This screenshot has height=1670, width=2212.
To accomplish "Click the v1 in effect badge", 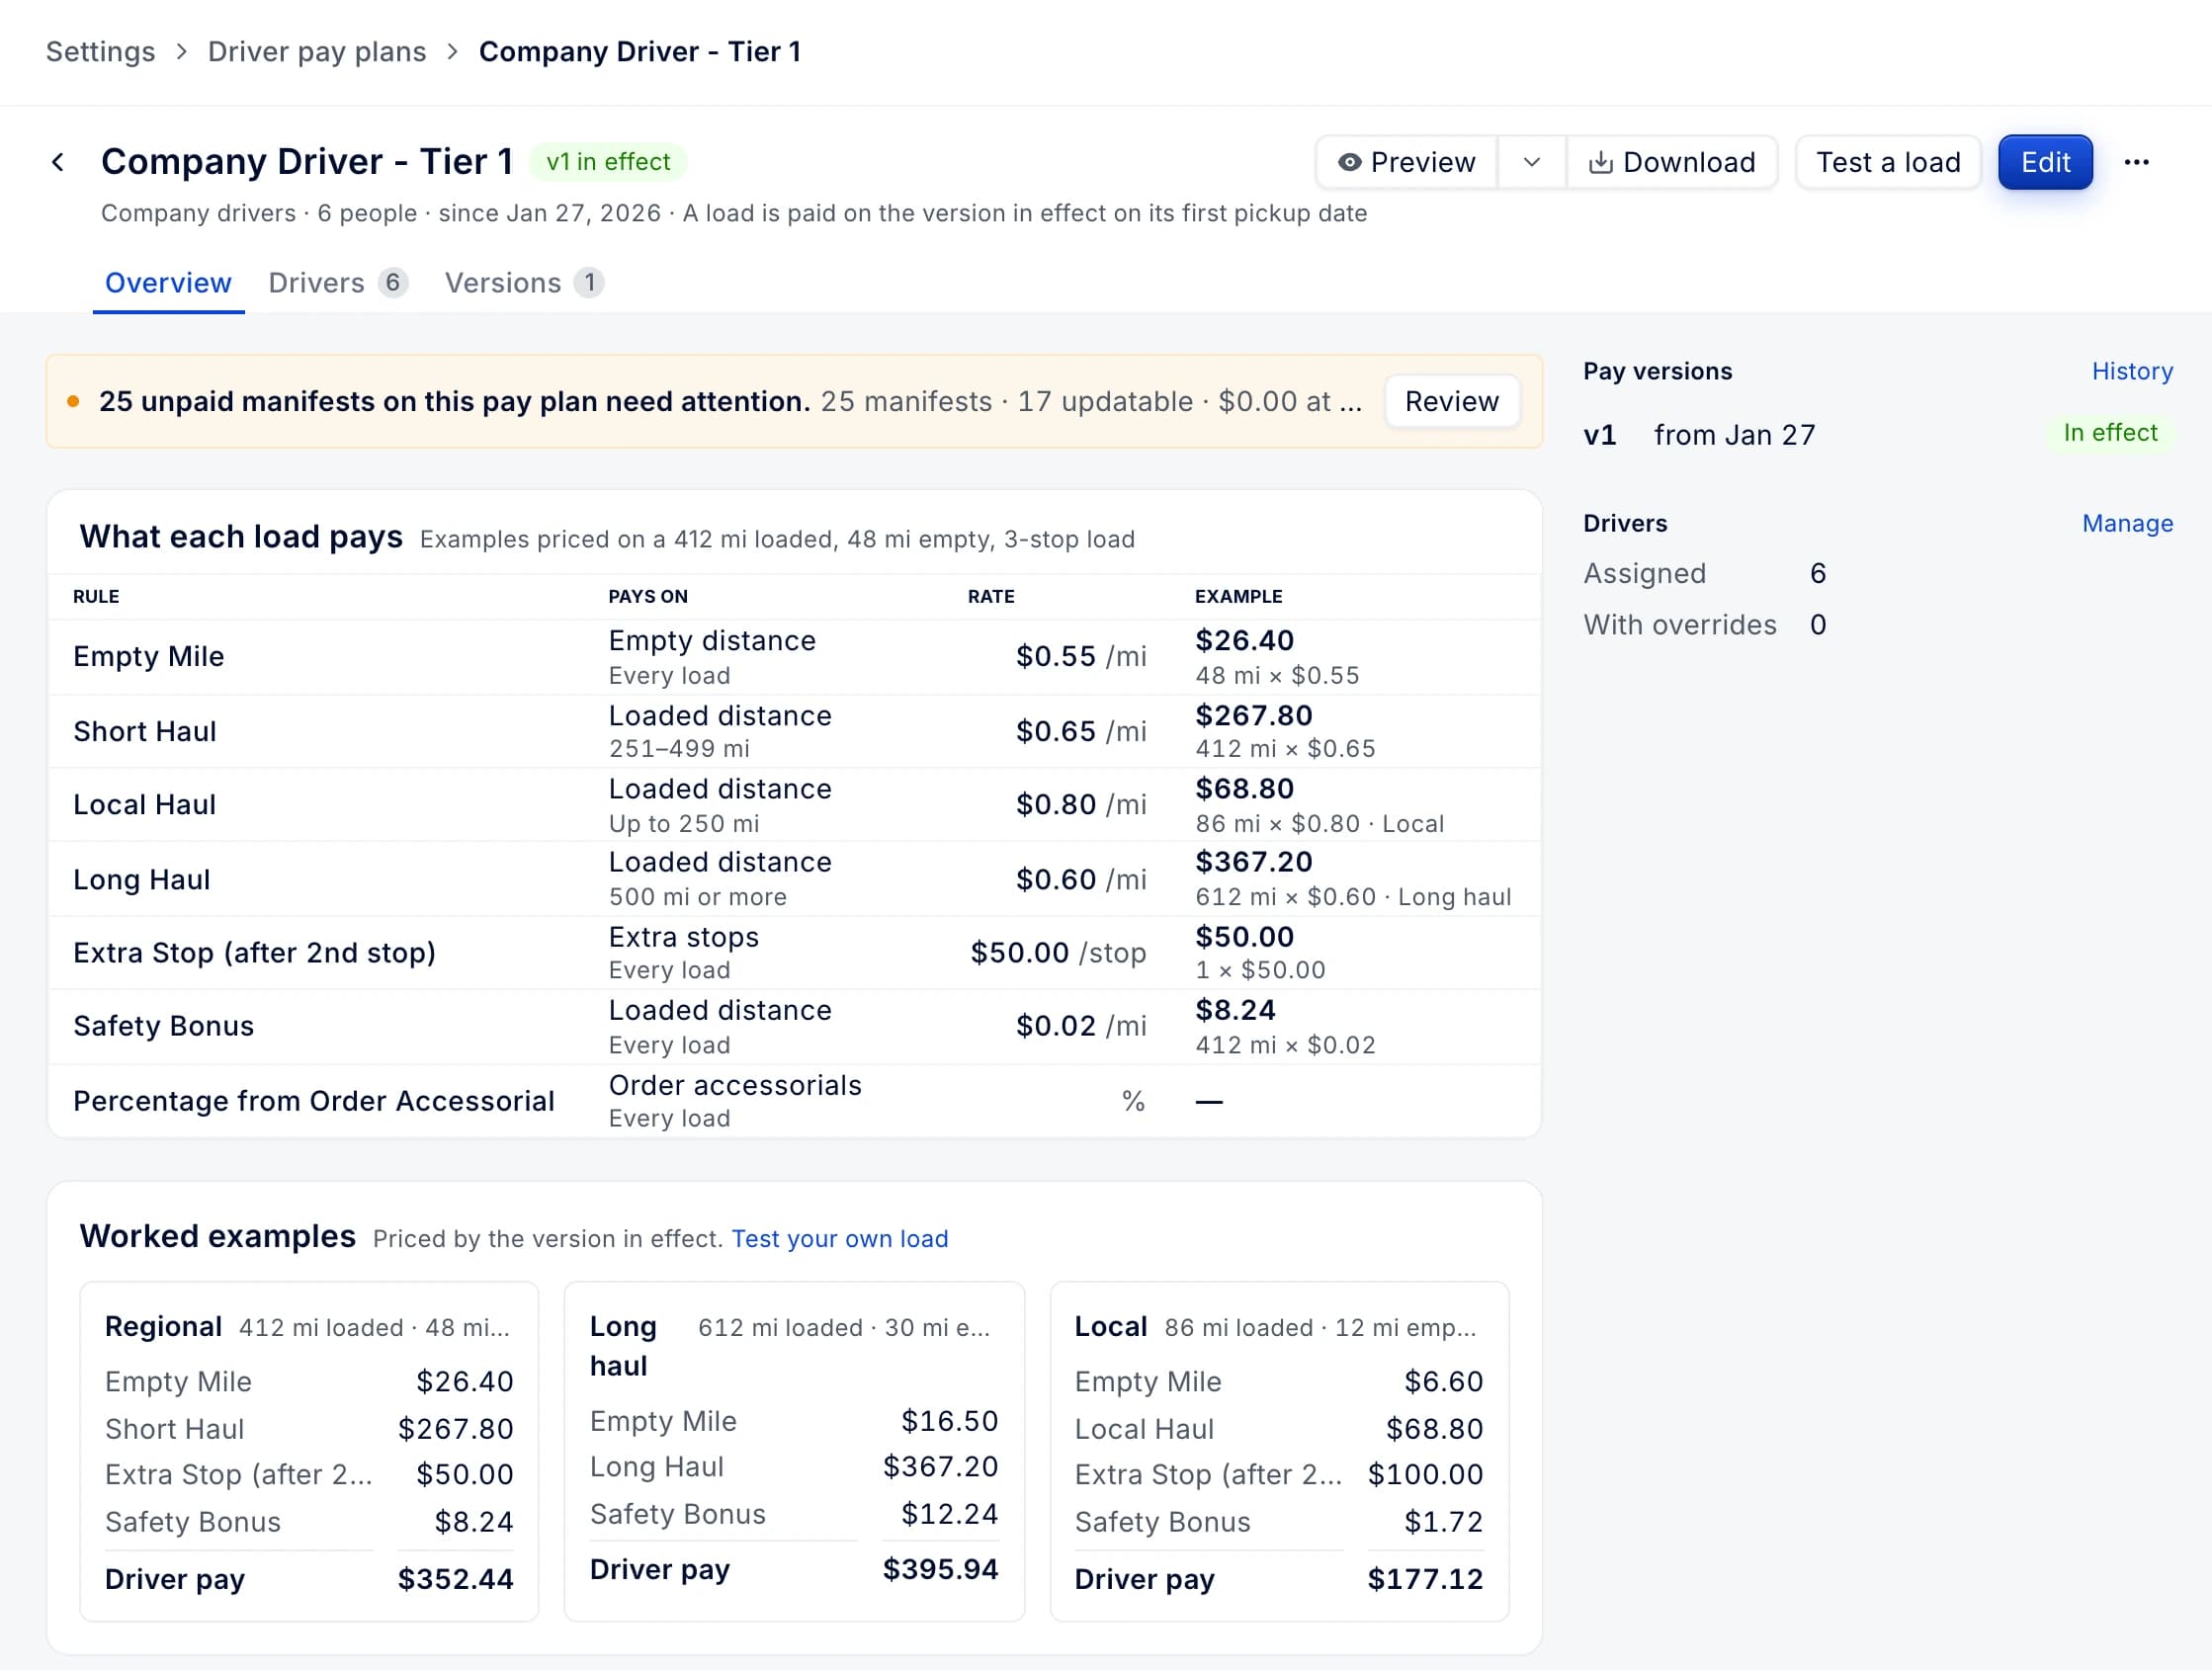I will (x=608, y=162).
